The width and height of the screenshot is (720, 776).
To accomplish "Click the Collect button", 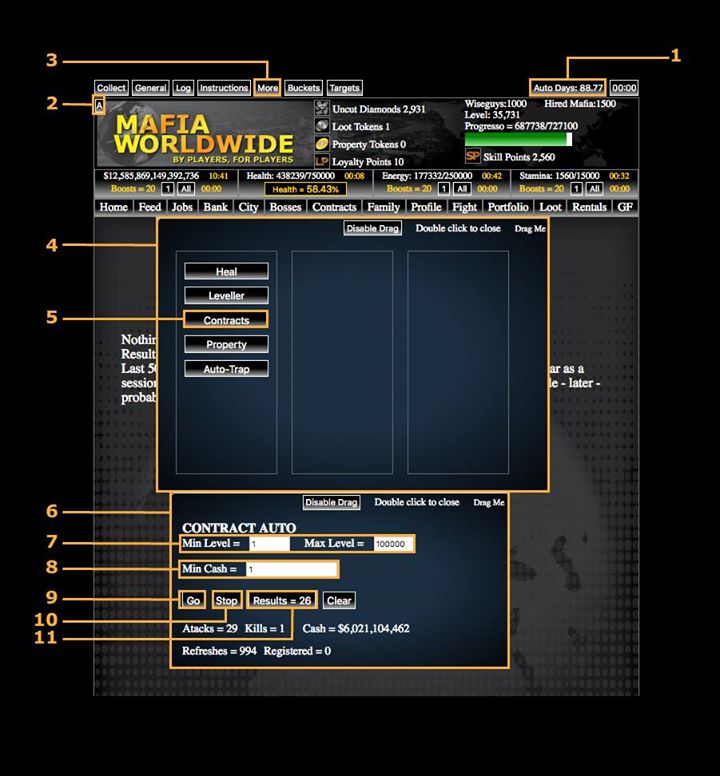I will (x=111, y=88).
